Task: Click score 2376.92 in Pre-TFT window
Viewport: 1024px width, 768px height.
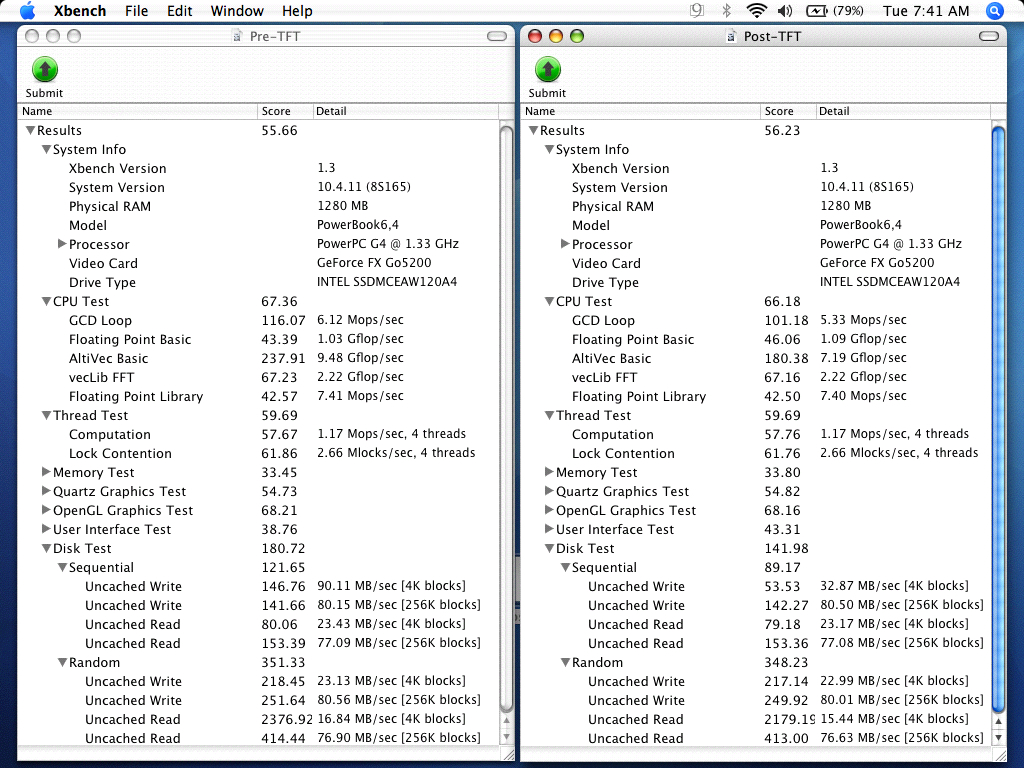Action: click(287, 719)
